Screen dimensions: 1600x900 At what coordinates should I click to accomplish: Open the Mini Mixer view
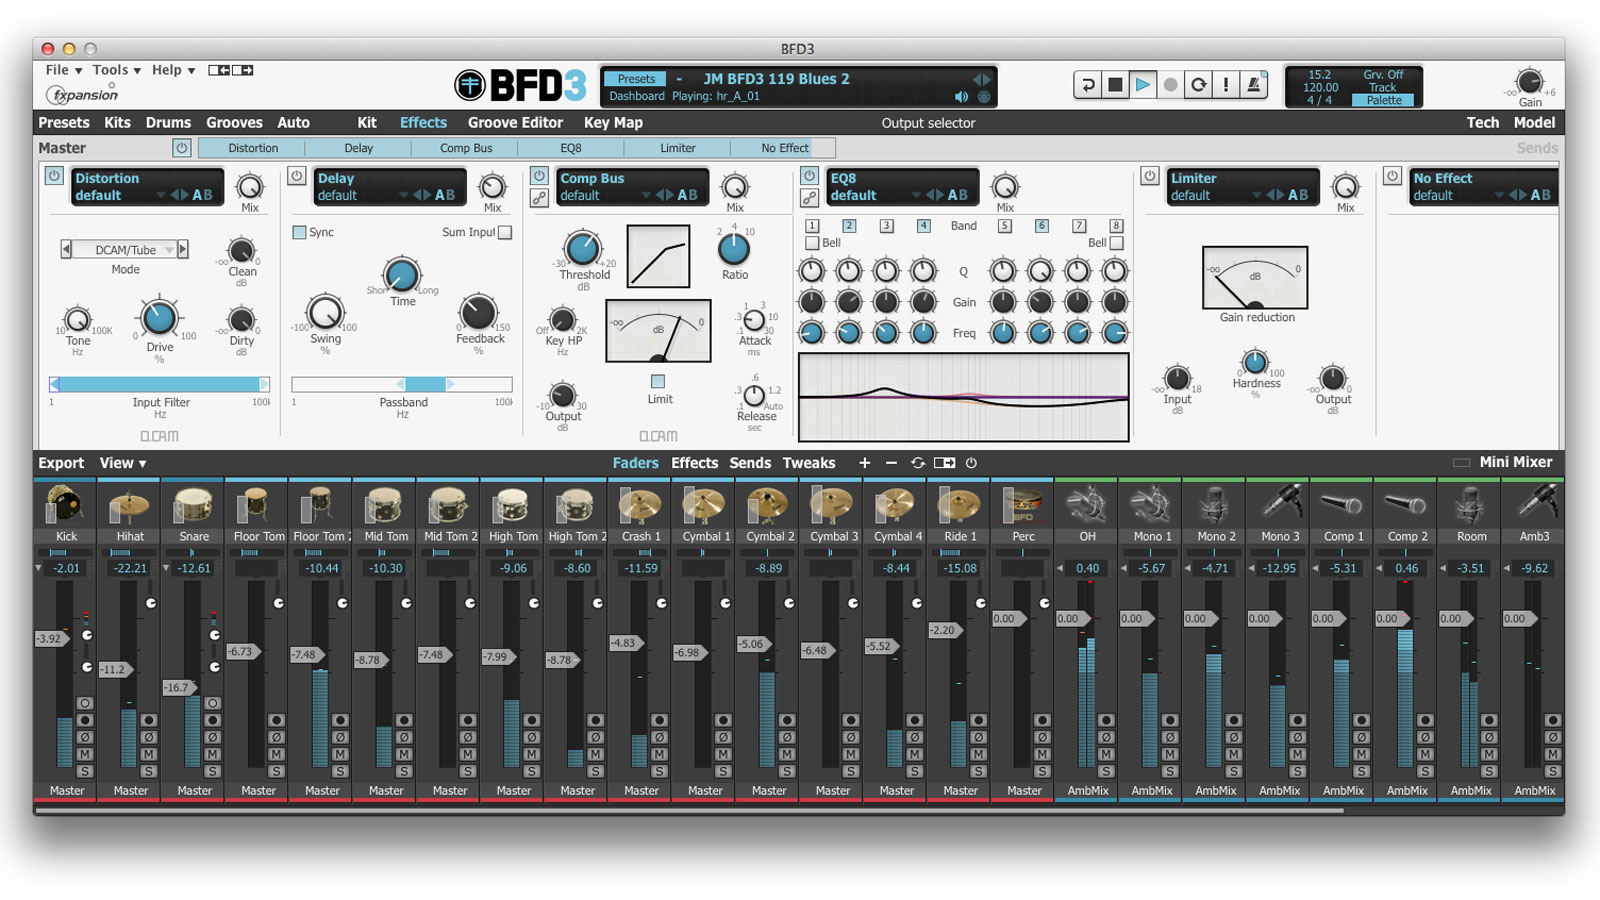(x=1516, y=462)
